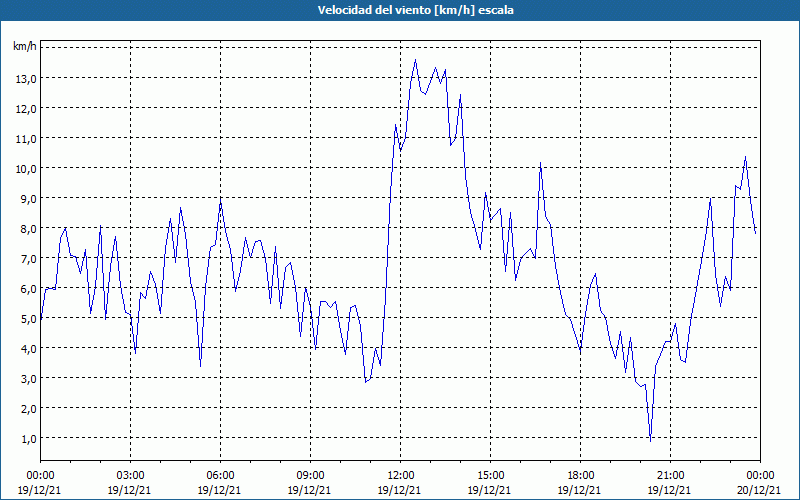Screen dimensions: 800x500
Task: Click the '03:00' time axis label
Action: [x=130, y=476]
